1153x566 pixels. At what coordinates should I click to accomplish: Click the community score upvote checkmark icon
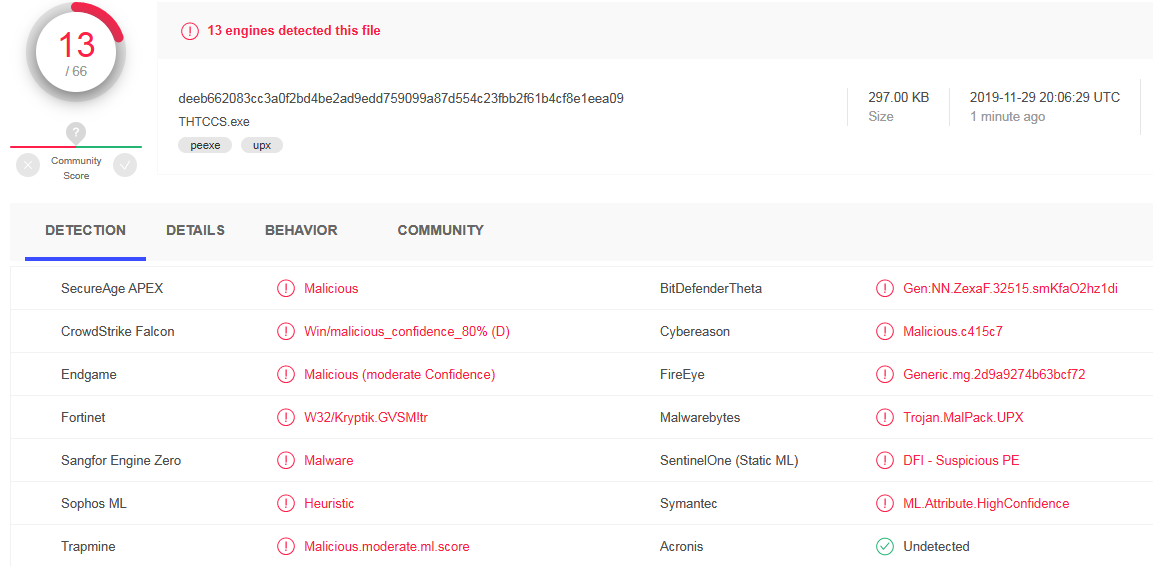(x=124, y=166)
